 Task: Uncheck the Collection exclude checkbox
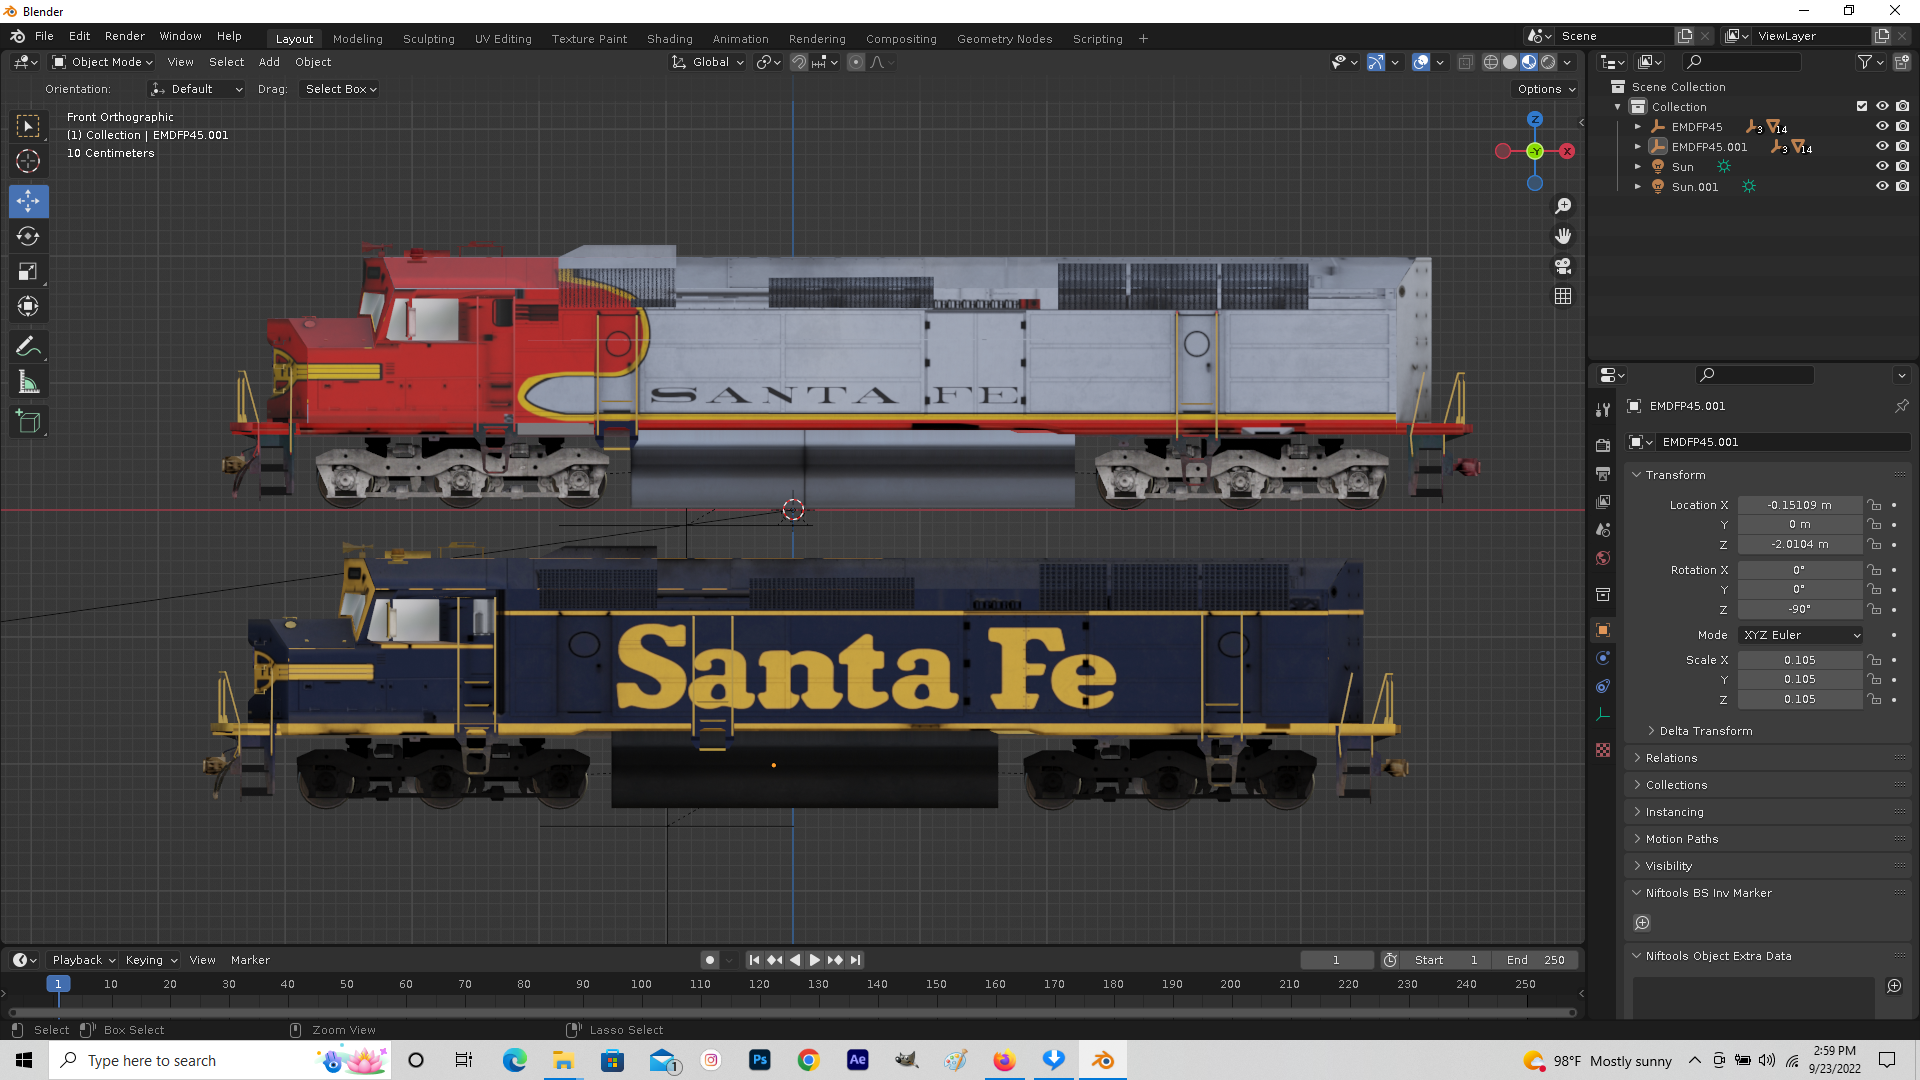click(x=1862, y=106)
